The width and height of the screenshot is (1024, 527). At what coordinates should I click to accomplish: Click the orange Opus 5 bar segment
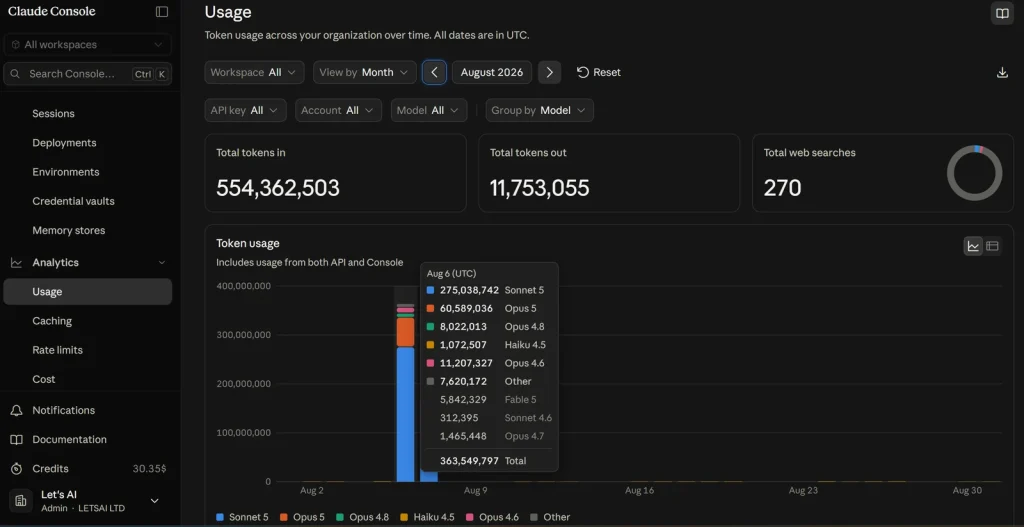[406, 332]
